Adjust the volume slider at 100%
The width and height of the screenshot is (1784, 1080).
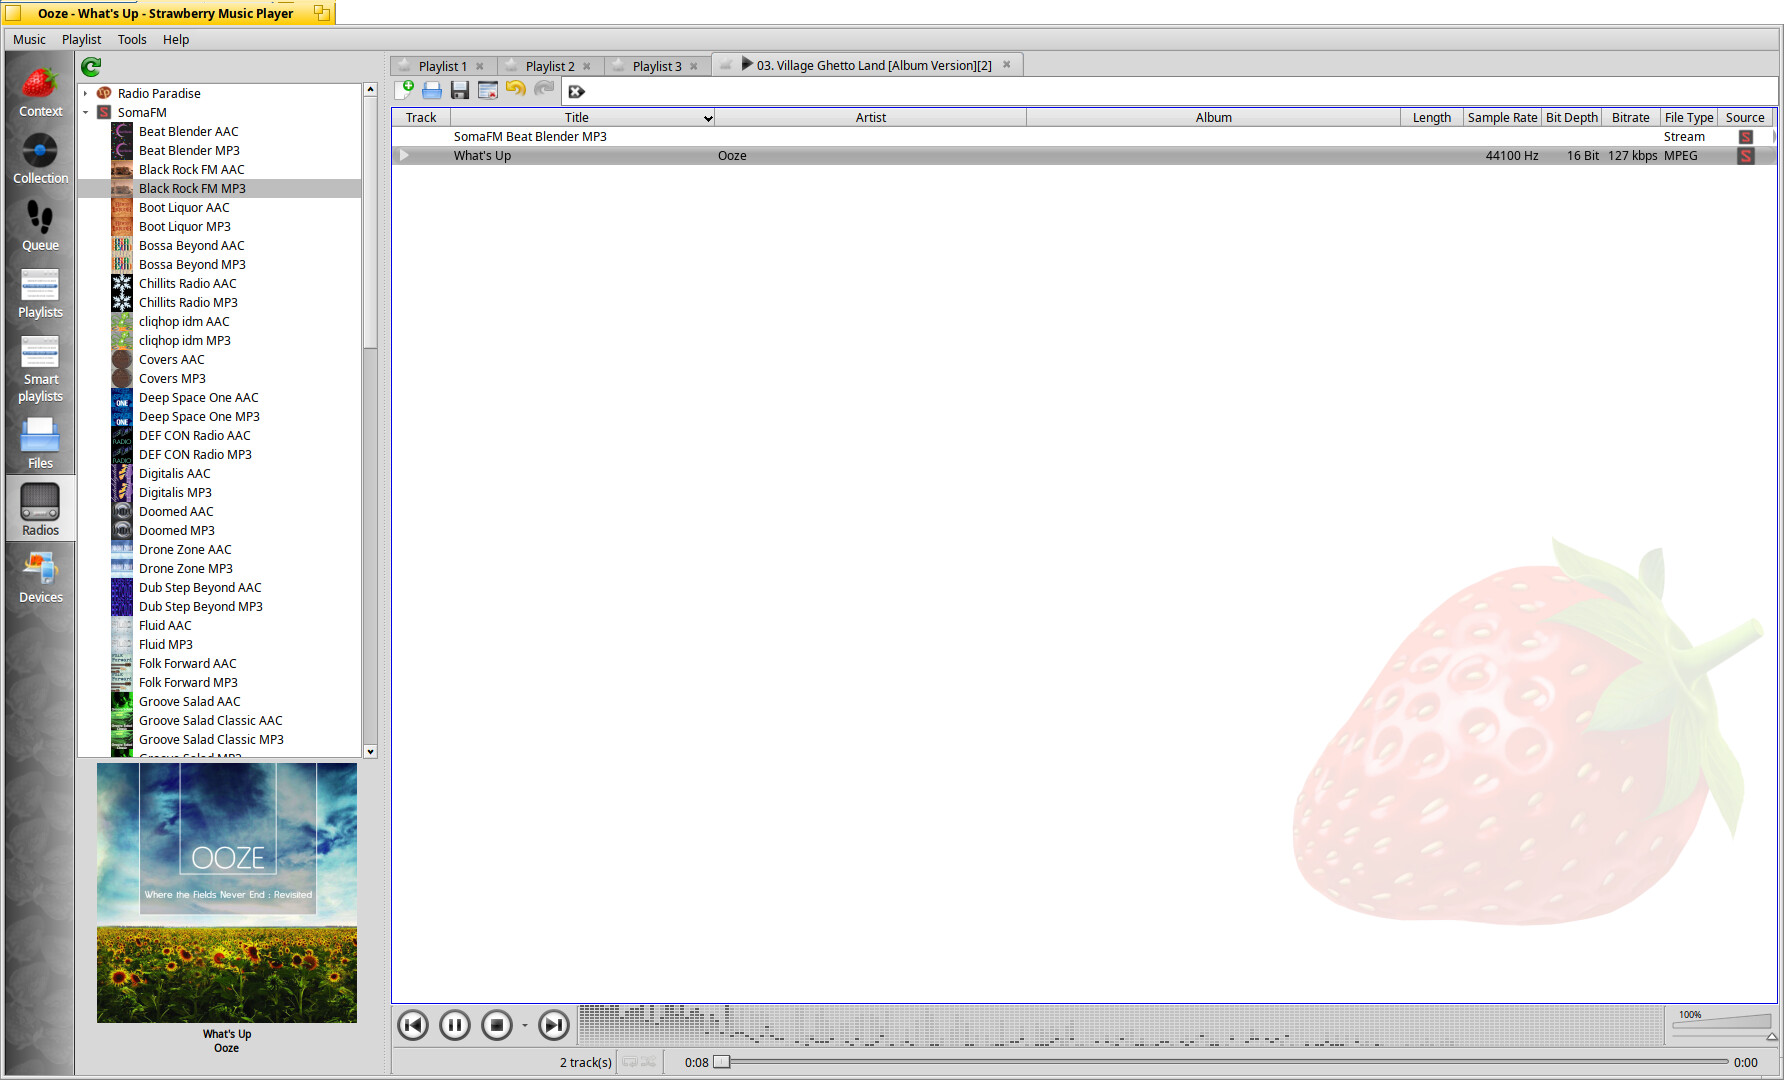click(x=1723, y=1023)
